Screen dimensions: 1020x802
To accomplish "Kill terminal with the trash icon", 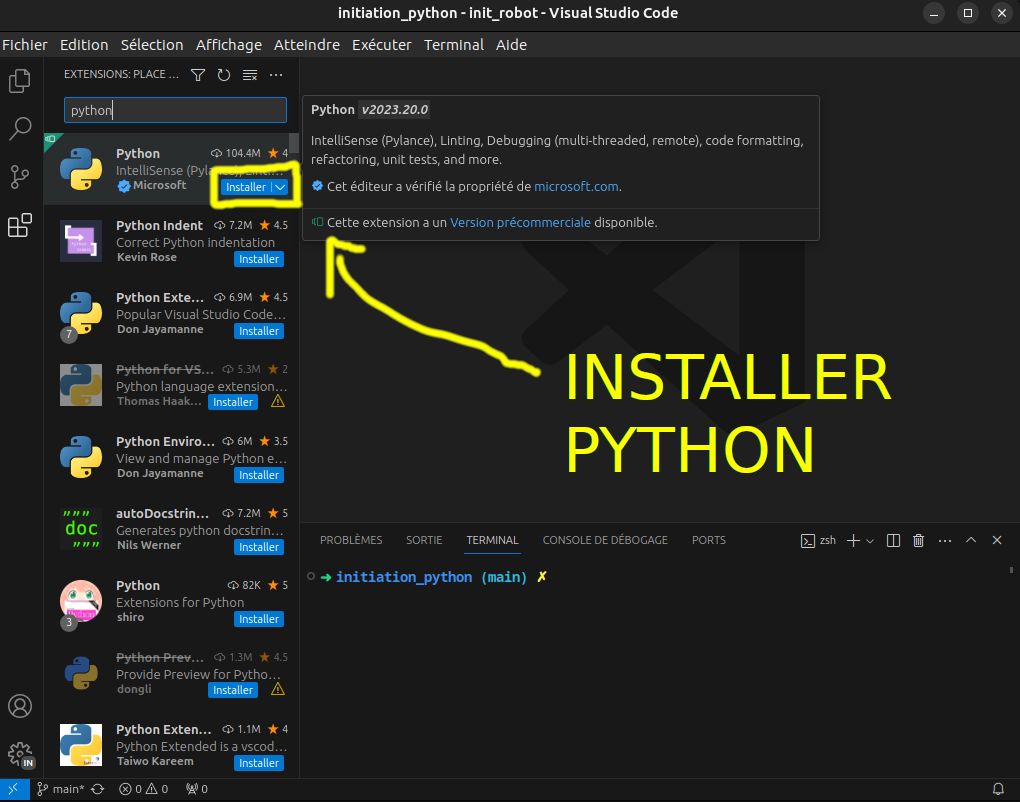I will point(919,541).
